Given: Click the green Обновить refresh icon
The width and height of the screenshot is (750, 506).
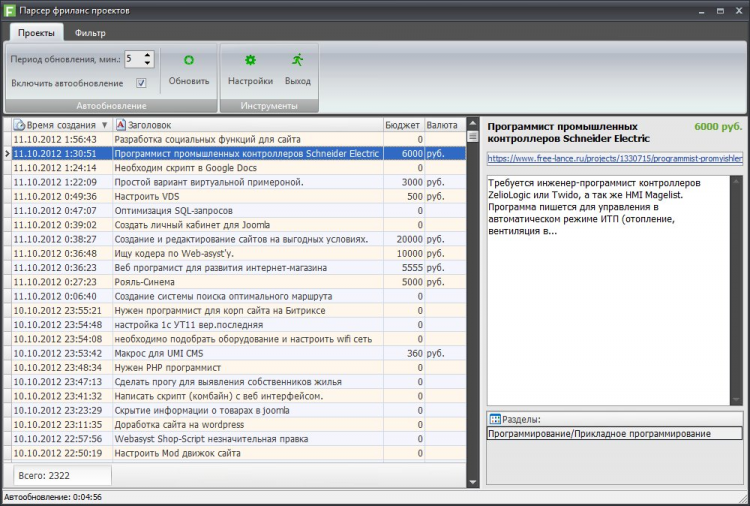Looking at the screenshot, I should 188,61.
